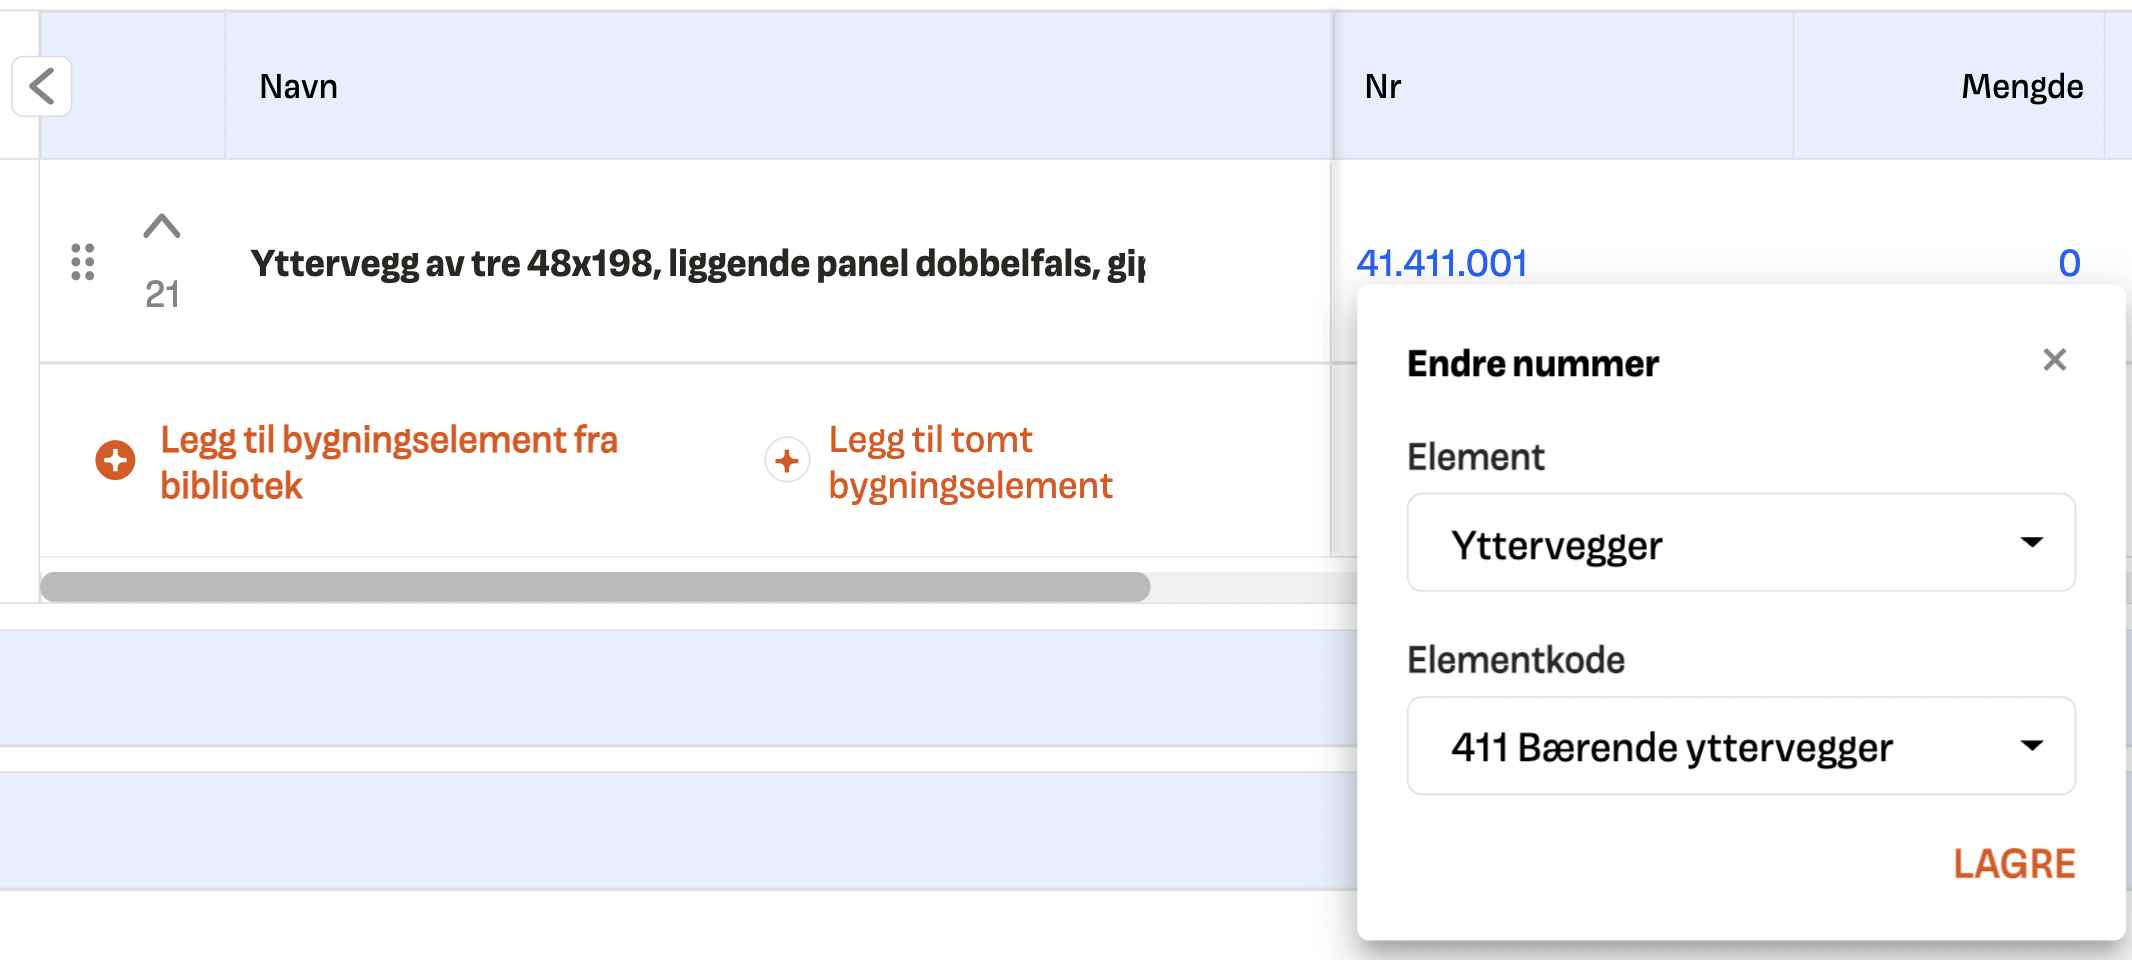Click the filled orange plus icon
2132x960 pixels.
[x=116, y=460]
